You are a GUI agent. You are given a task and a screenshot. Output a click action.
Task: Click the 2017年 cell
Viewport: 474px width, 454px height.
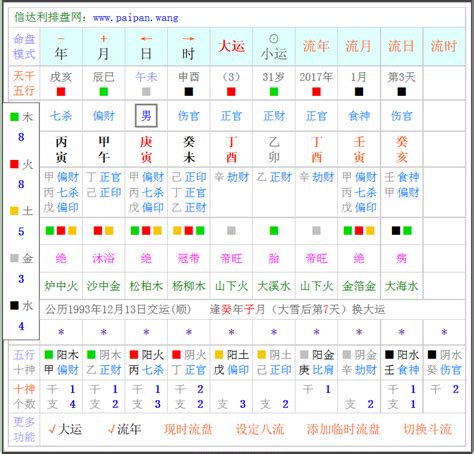click(316, 77)
